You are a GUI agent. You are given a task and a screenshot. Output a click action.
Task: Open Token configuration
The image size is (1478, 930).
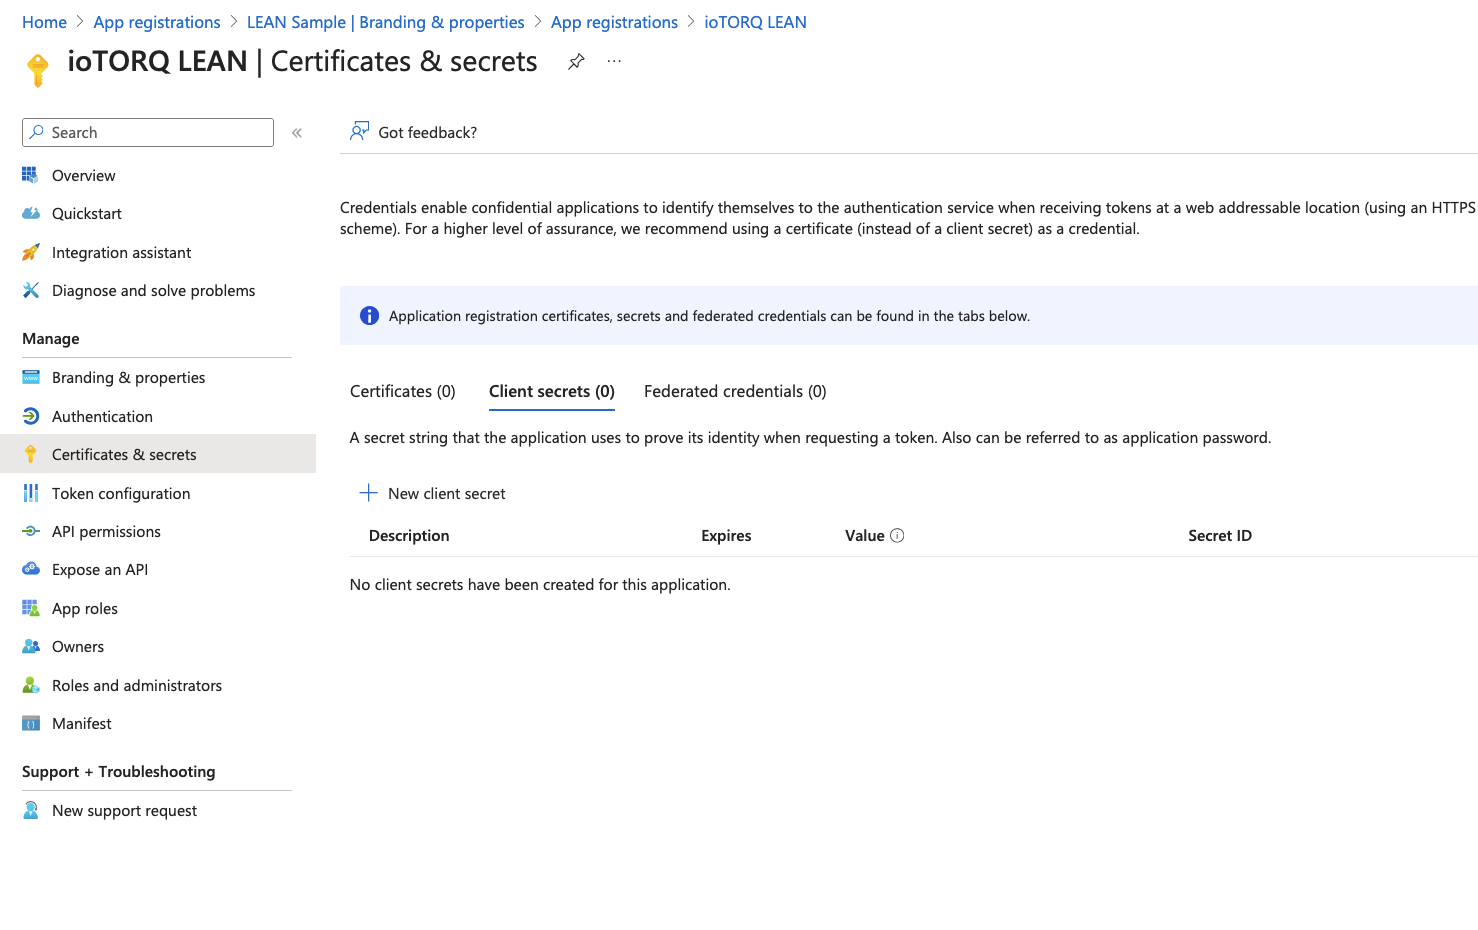(121, 494)
